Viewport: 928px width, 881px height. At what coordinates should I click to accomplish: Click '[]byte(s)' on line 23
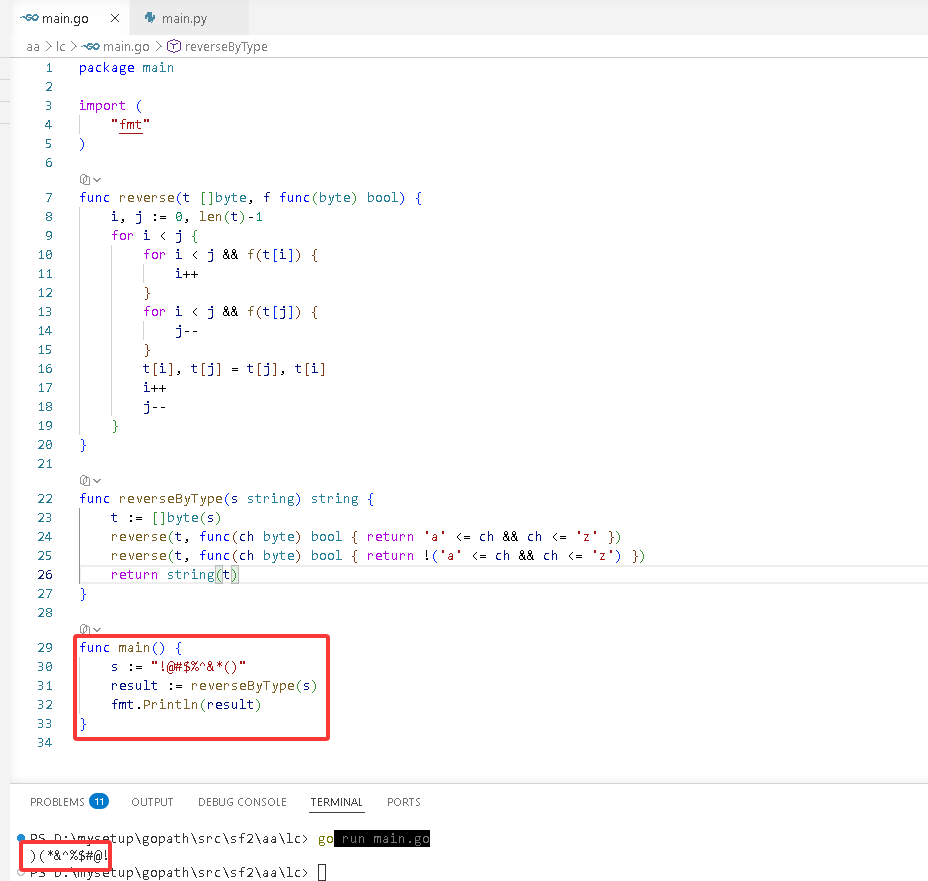point(186,518)
